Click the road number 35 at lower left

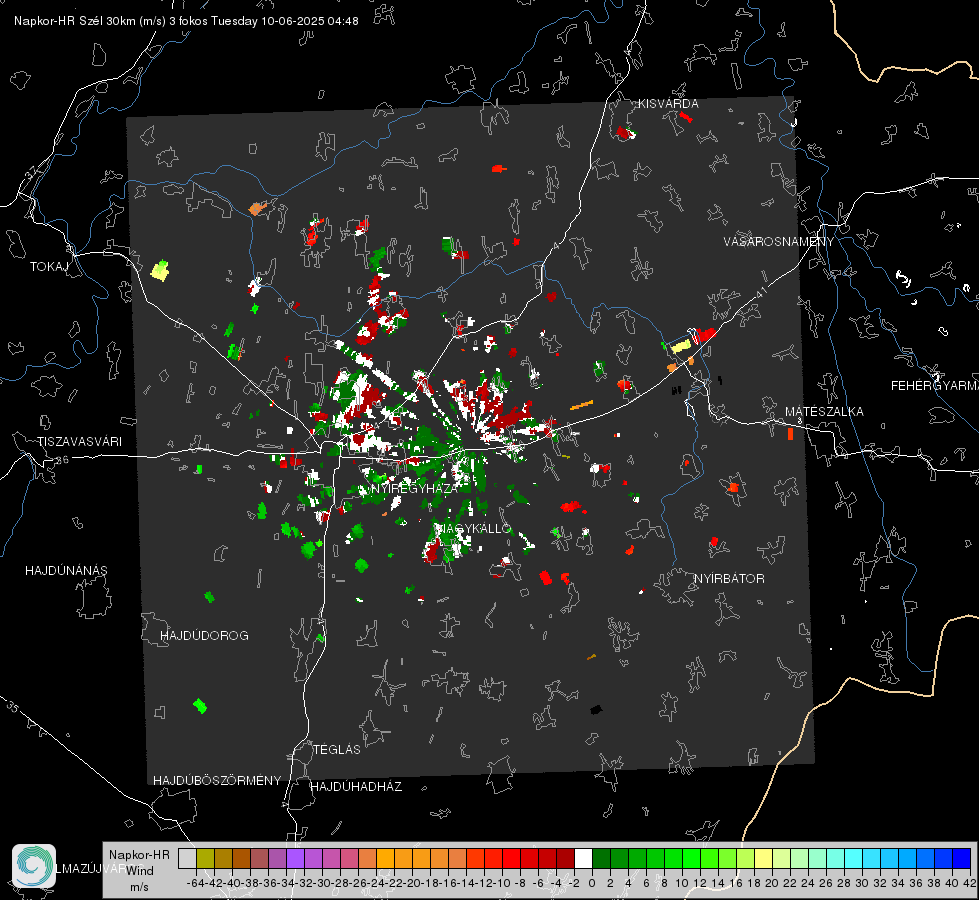click(x=13, y=707)
